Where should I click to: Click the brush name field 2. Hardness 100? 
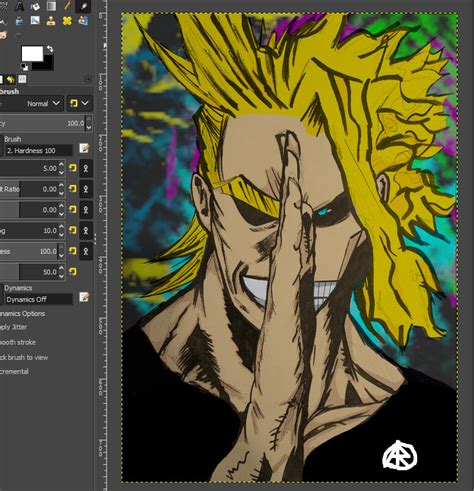(39, 150)
